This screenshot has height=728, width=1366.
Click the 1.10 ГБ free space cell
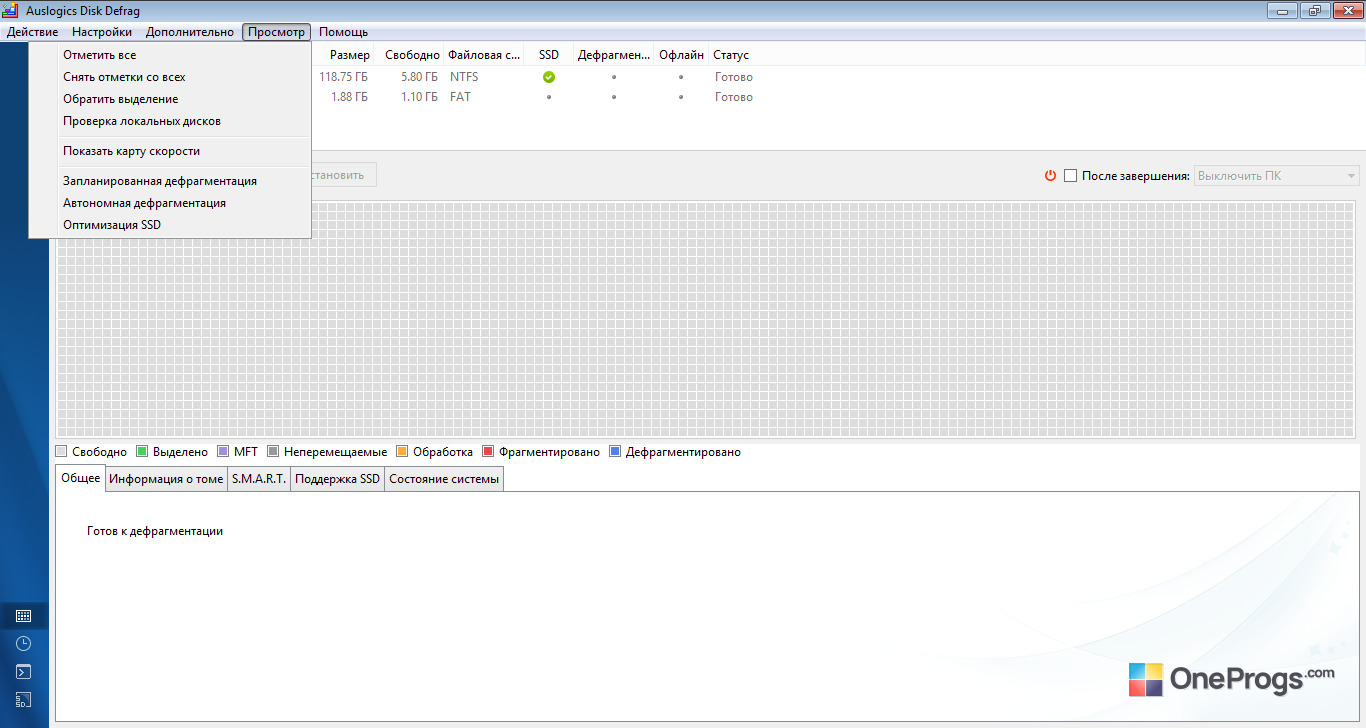click(x=419, y=97)
